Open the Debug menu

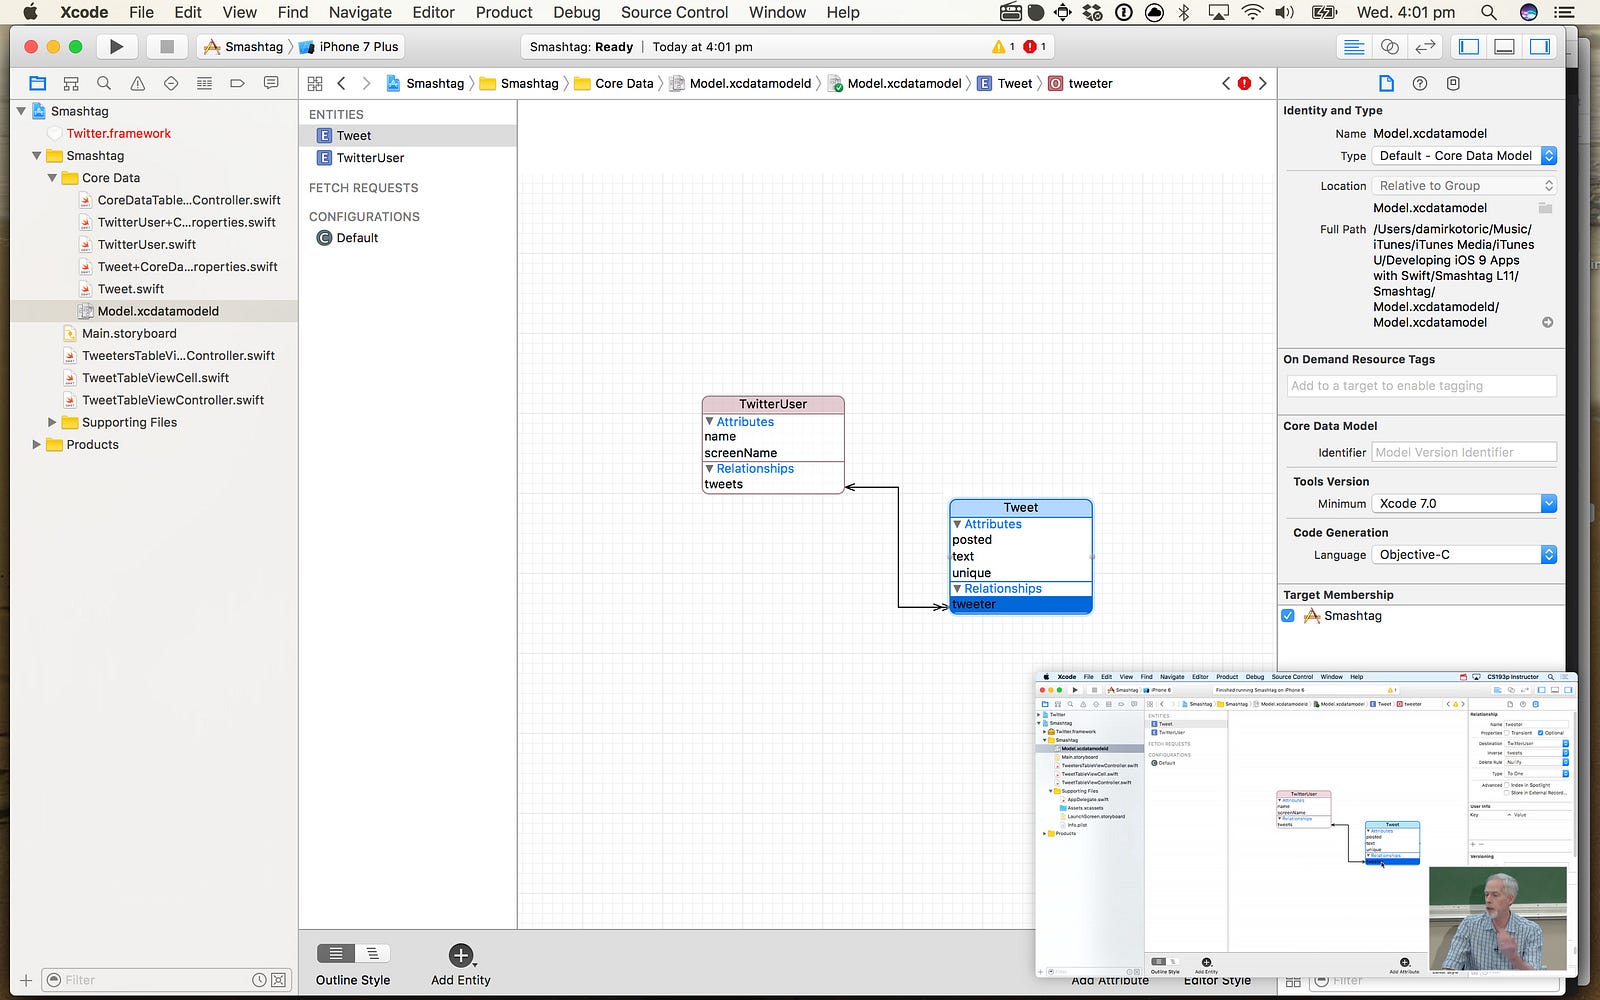tap(576, 12)
